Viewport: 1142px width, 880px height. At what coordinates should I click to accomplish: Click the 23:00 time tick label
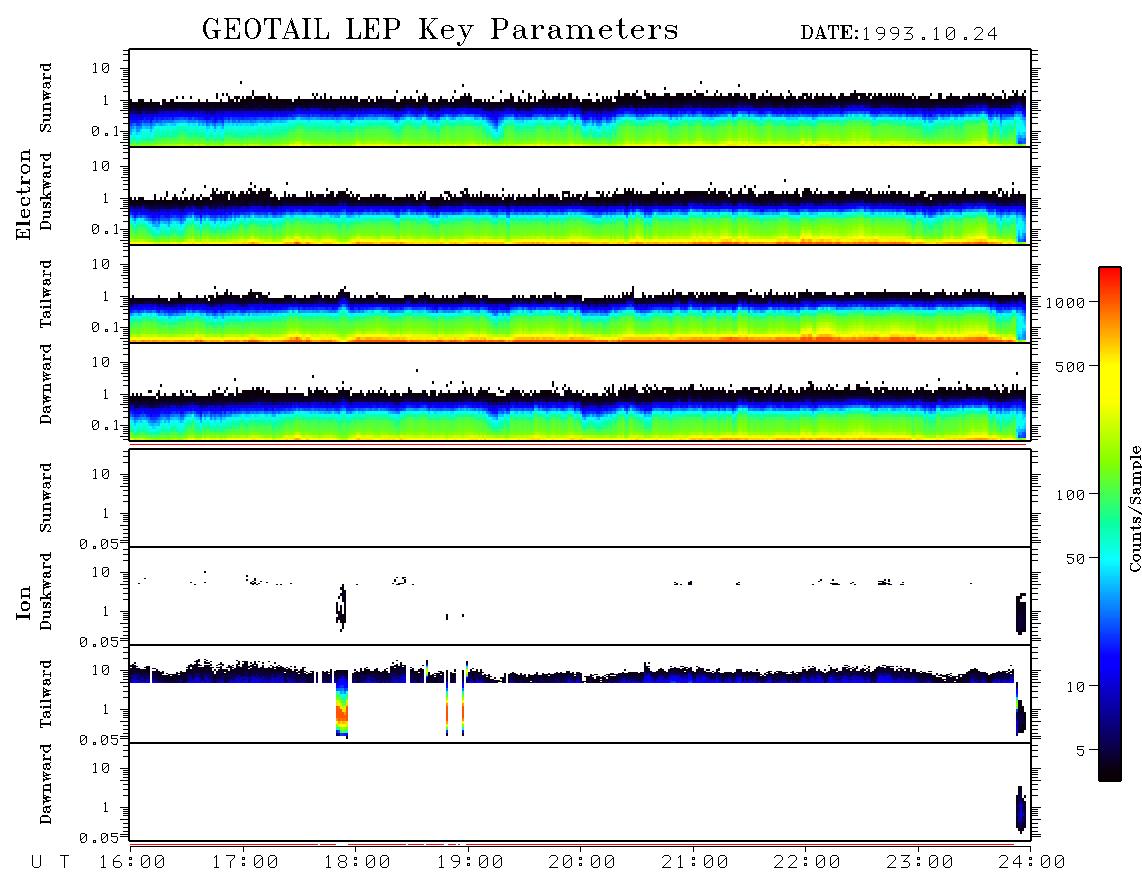point(920,863)
